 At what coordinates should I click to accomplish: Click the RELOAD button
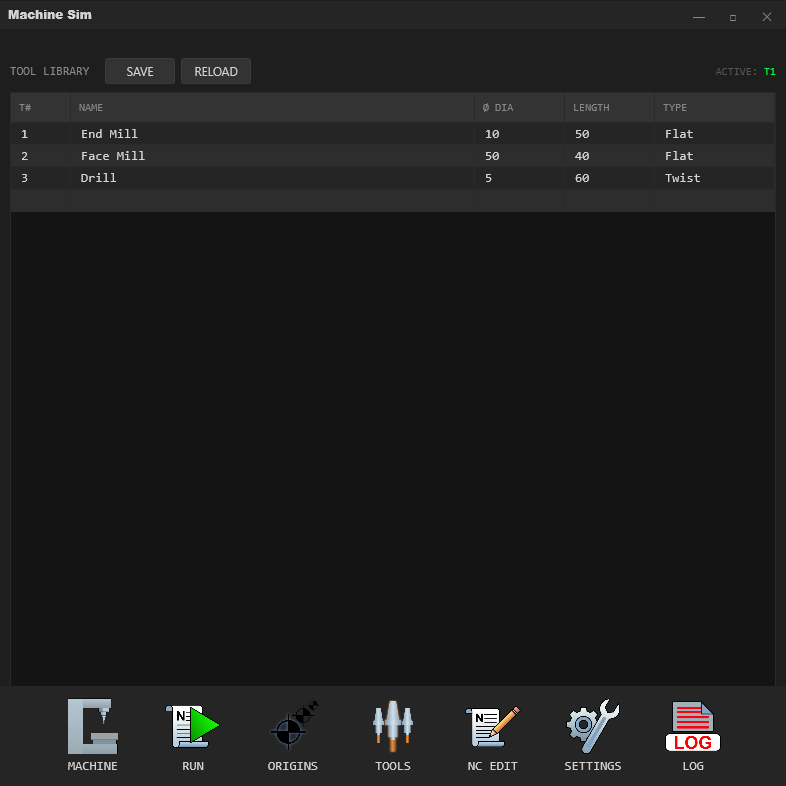tap(216, 71)
